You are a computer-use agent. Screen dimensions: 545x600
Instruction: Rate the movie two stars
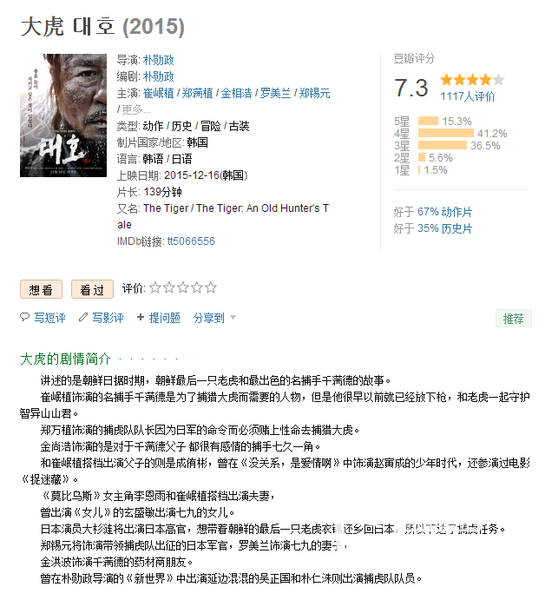169,287
